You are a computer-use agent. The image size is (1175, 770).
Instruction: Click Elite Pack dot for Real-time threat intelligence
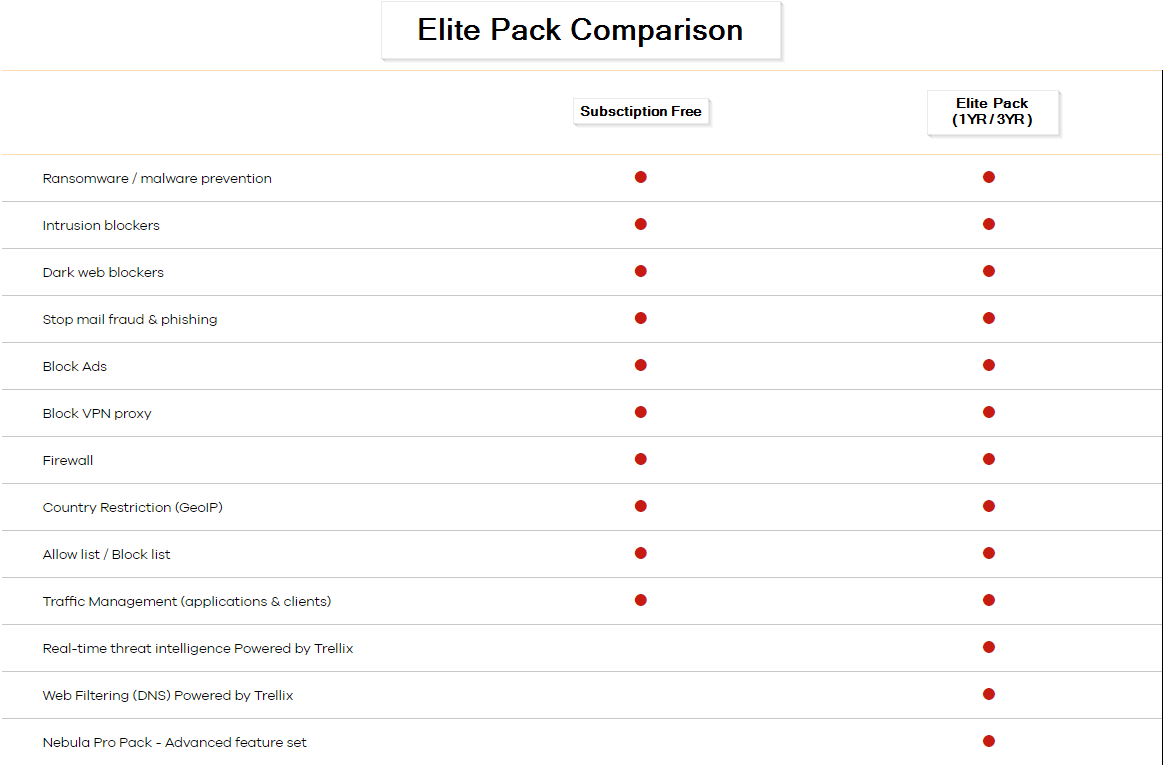(x=989, y=647)
